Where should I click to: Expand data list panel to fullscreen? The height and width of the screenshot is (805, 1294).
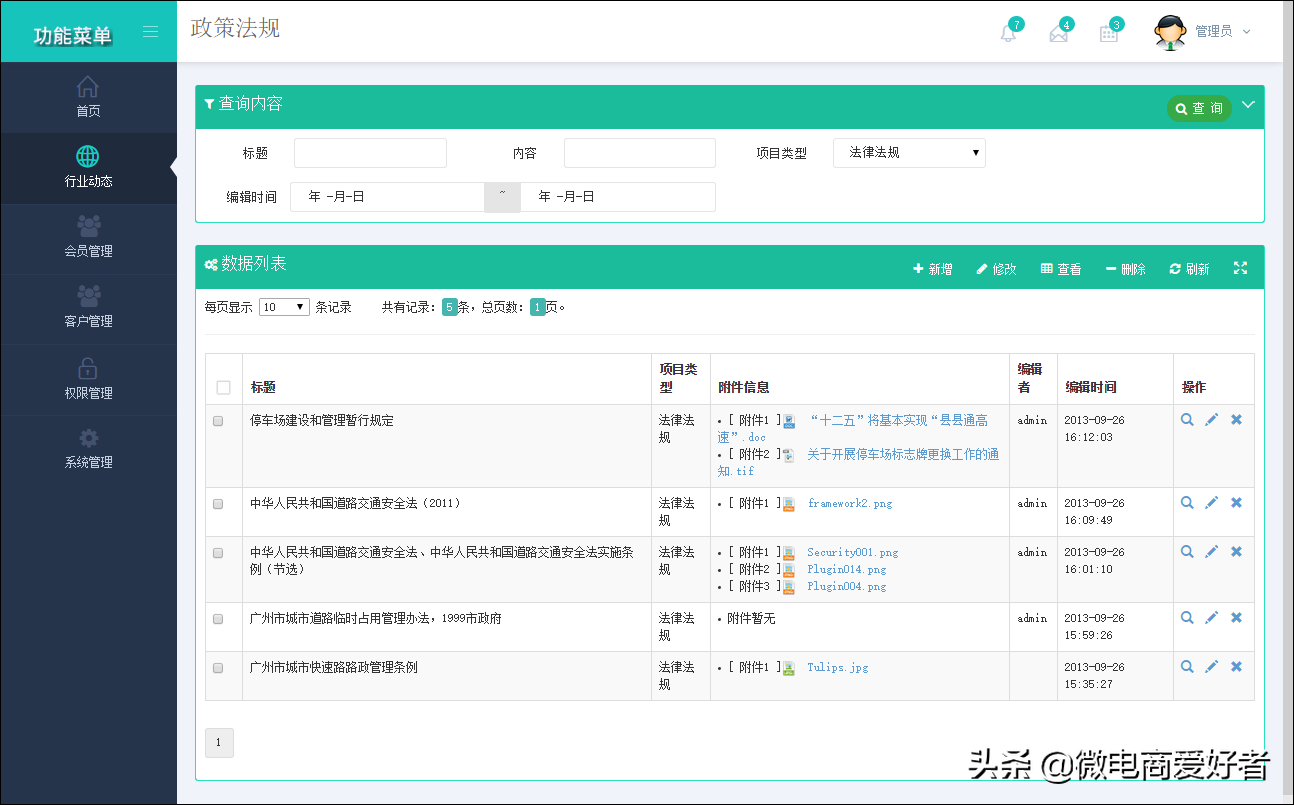1240,268
